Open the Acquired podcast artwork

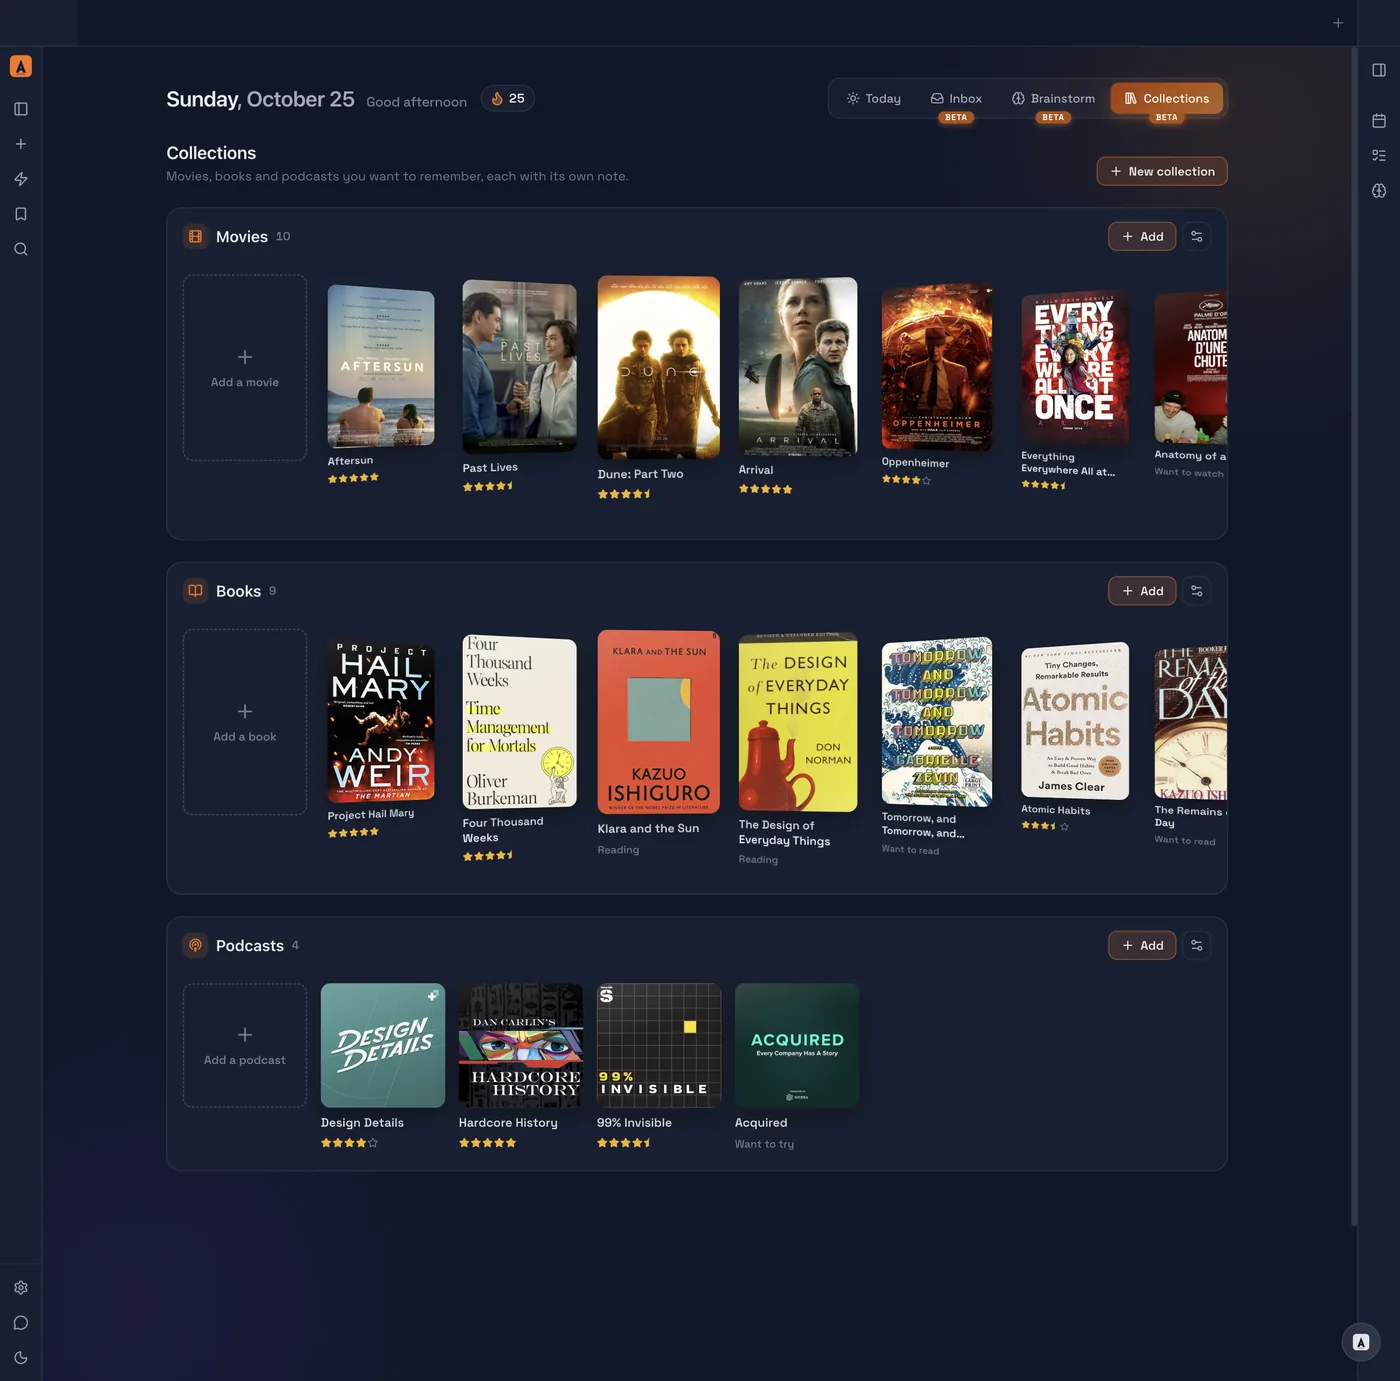tap(797, 1045)
